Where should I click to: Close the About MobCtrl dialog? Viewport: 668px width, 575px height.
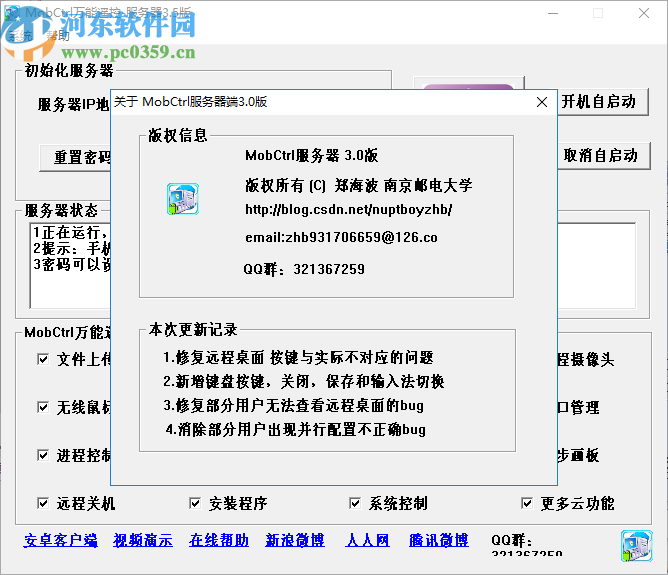point(541,102)
